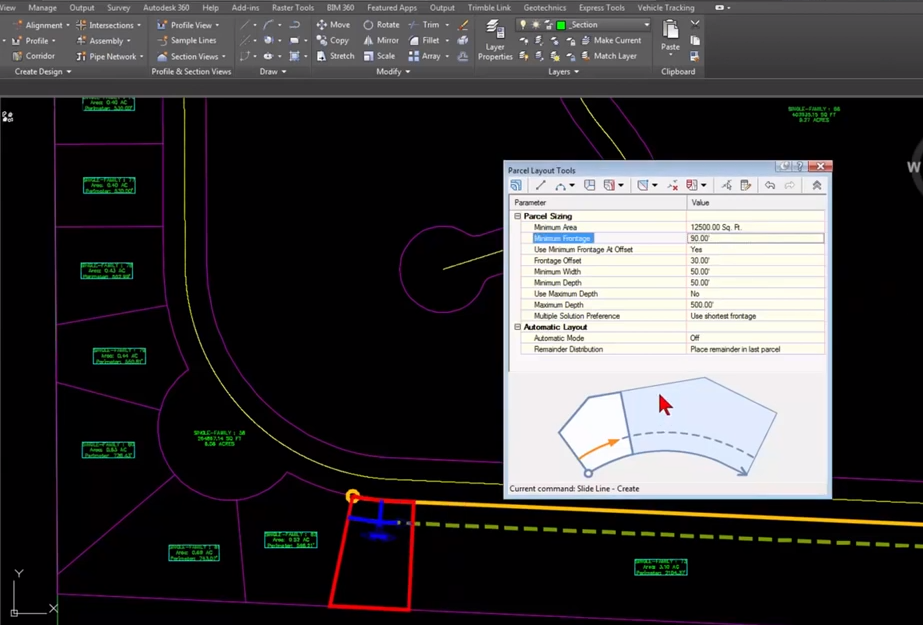
Task: Open Layer Properties manager
Action: coord(495,39)
